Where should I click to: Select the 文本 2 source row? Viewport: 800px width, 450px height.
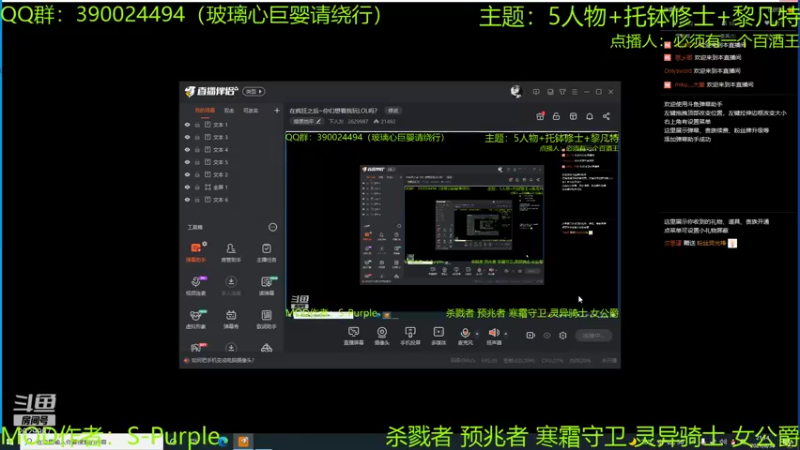point(233,174)
